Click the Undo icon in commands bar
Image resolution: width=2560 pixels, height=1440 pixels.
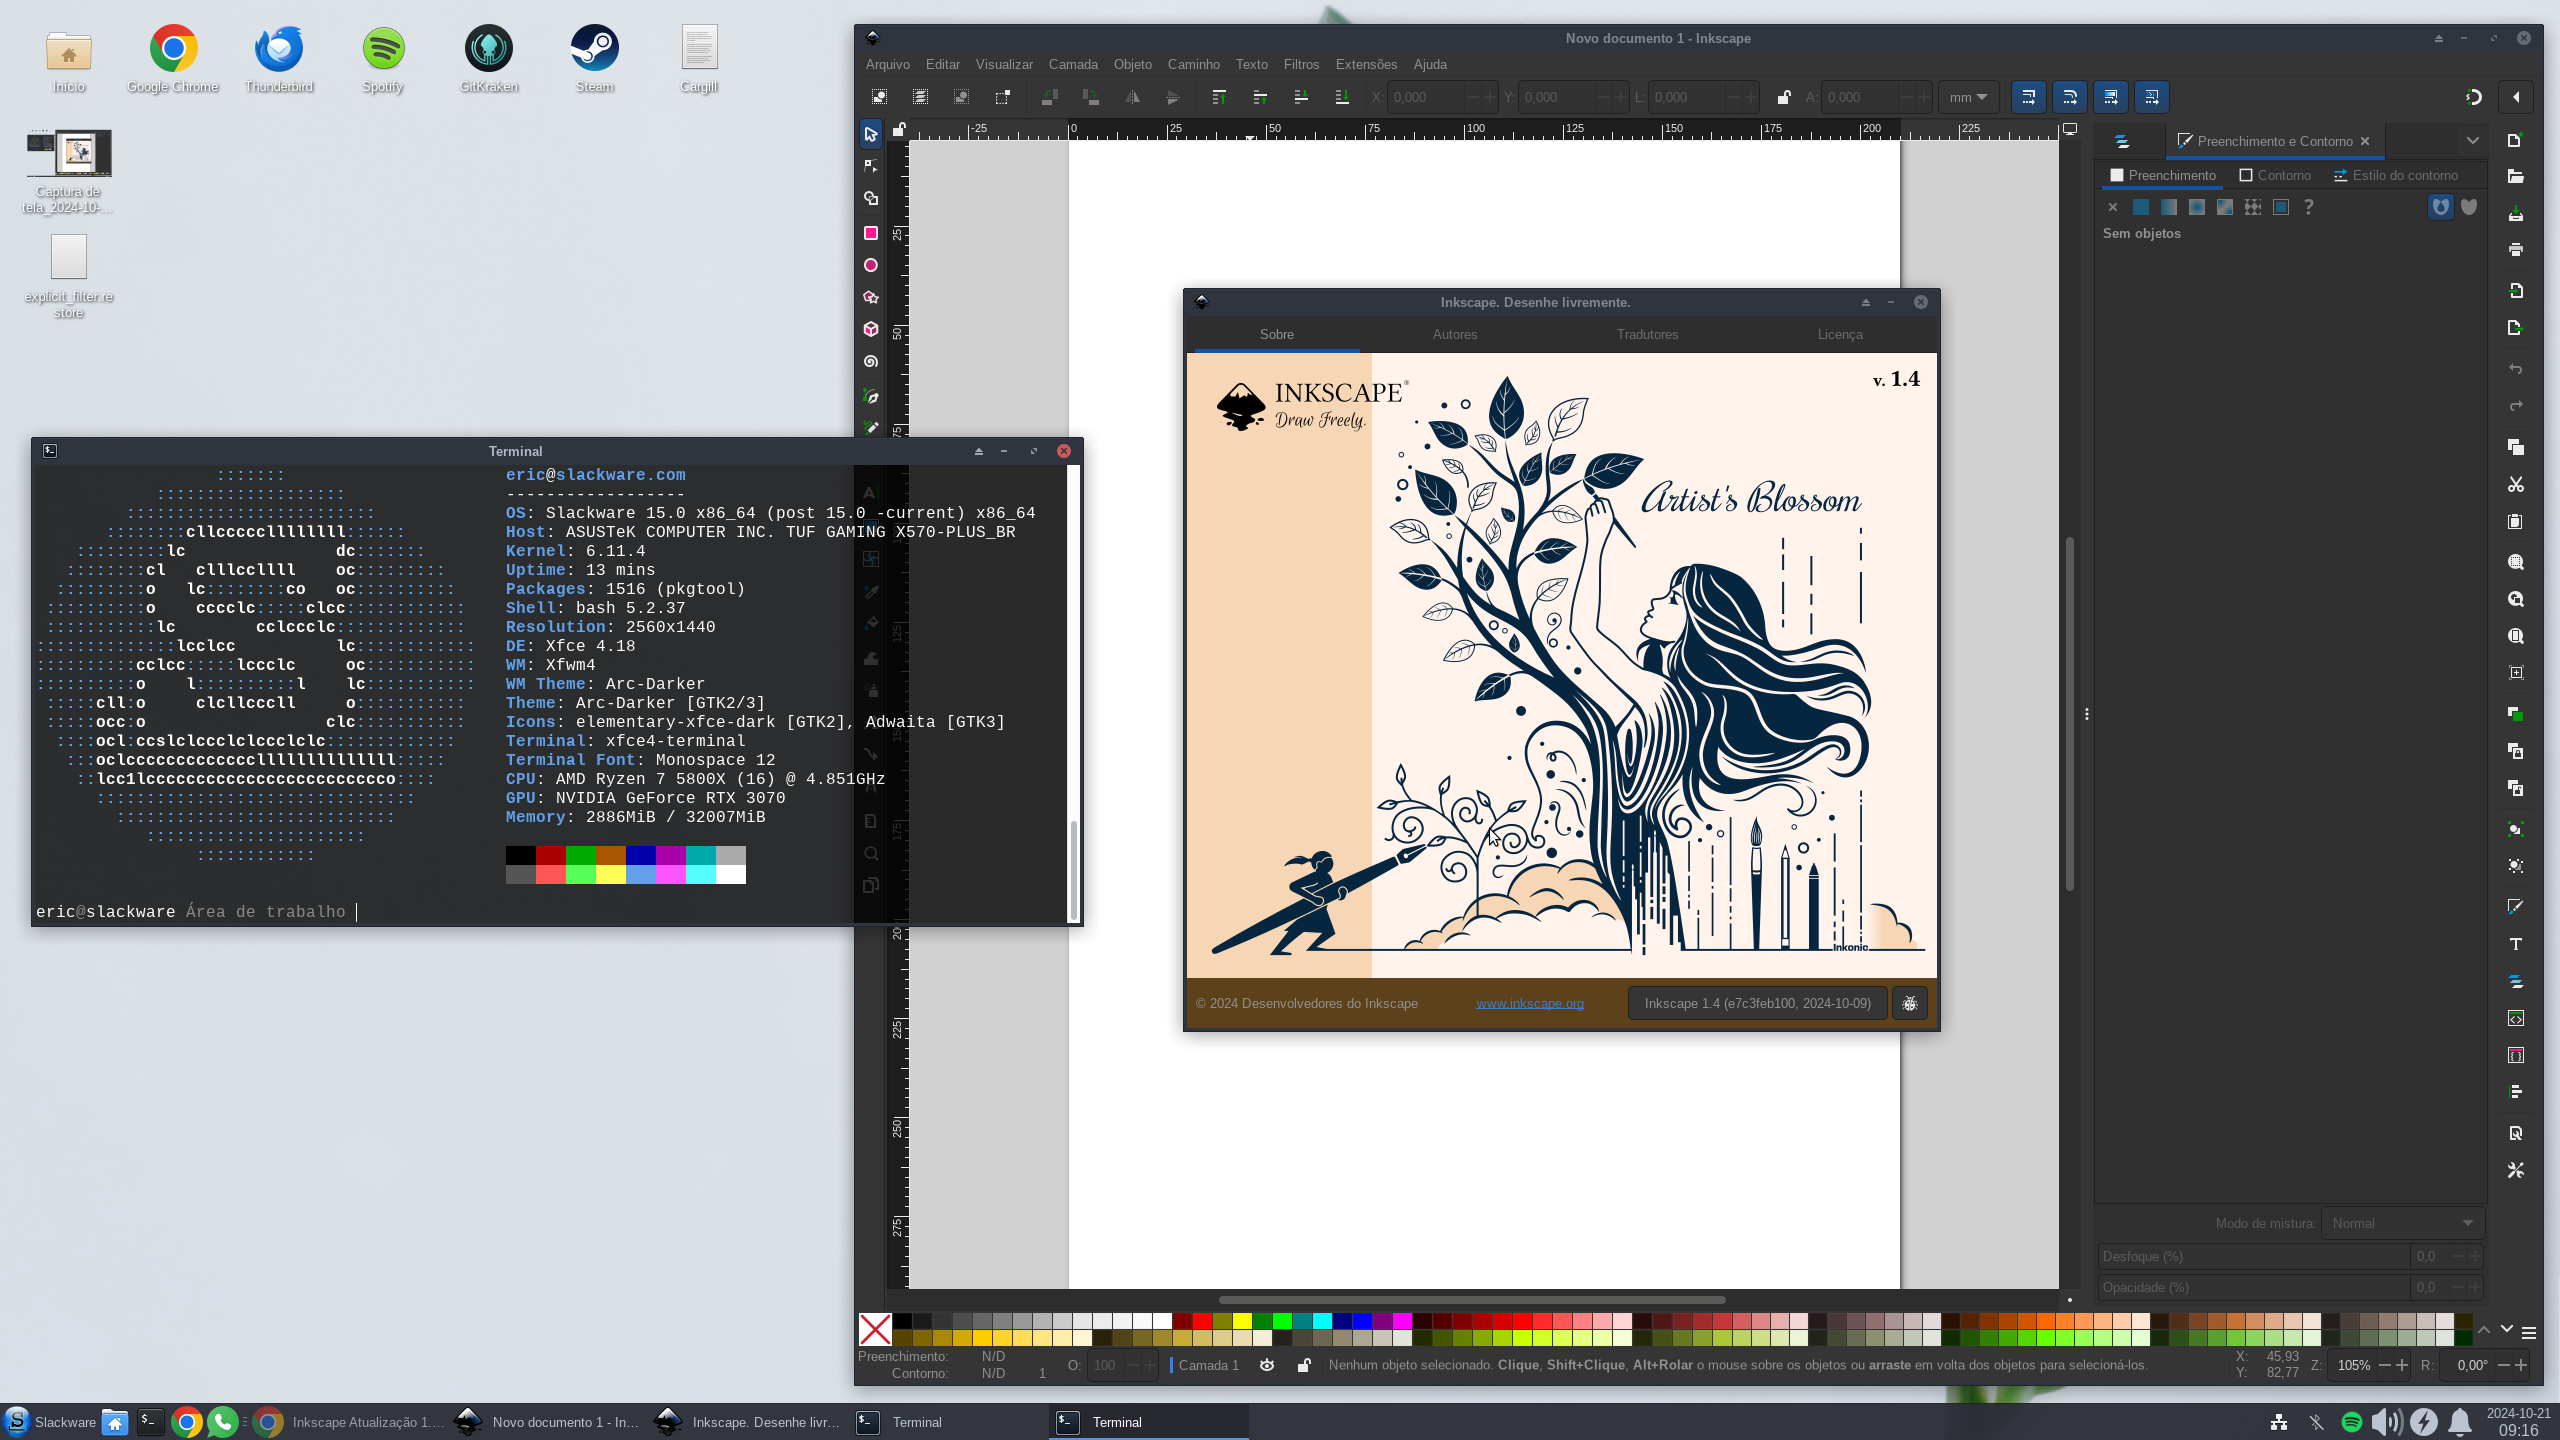(x=2516, y=369)
